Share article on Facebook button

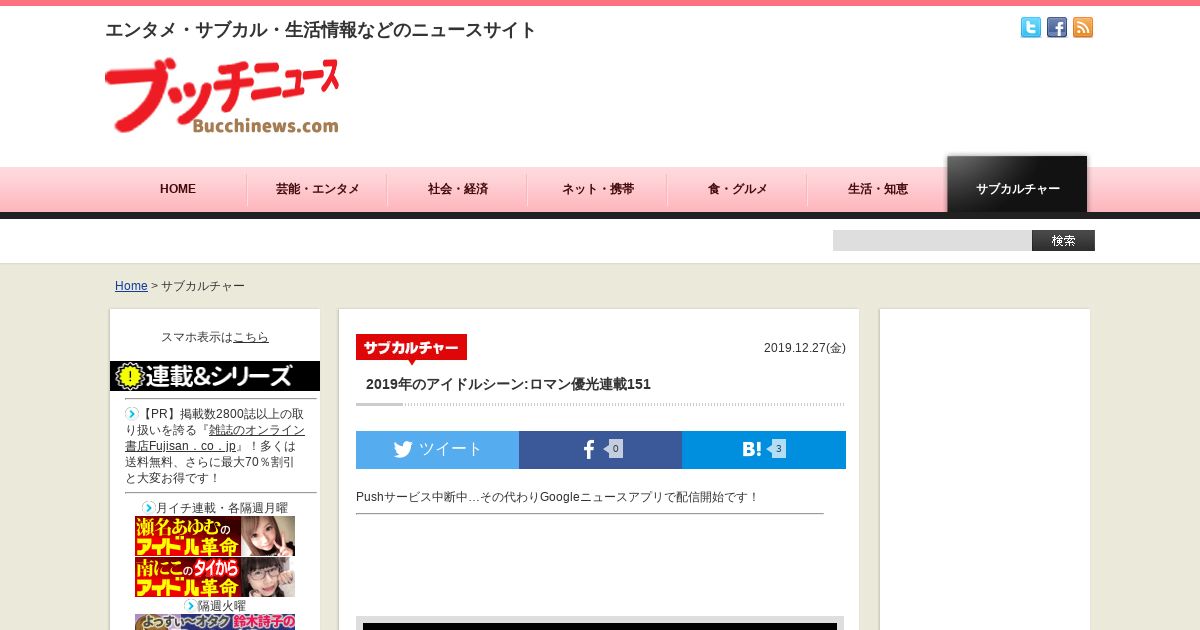[600, 450]
